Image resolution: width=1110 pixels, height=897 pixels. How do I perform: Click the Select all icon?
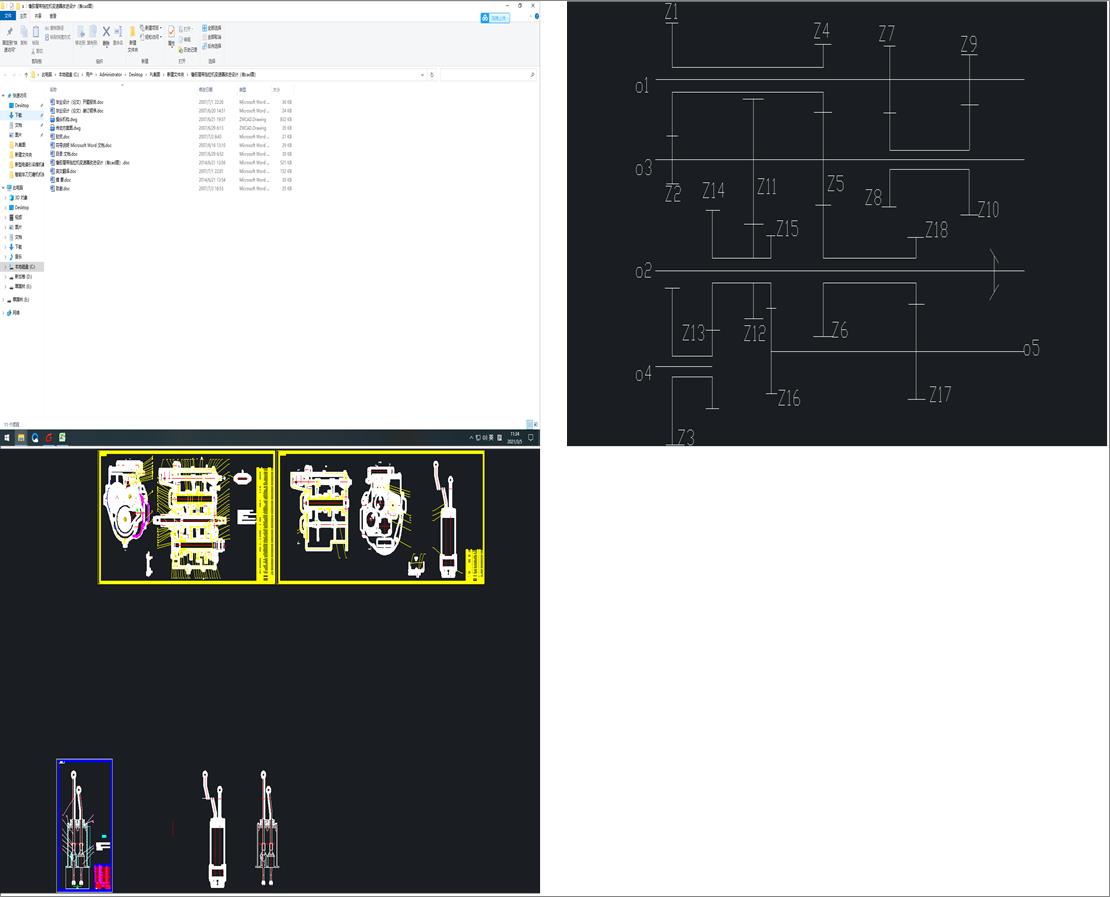tap(205, 28)
